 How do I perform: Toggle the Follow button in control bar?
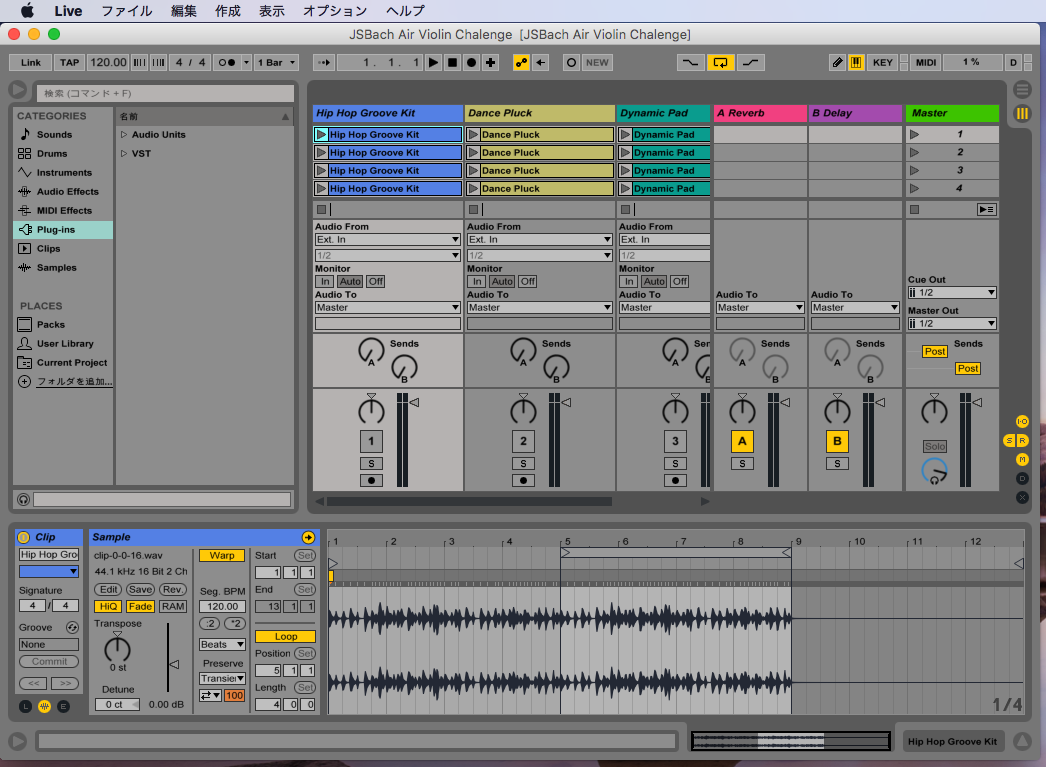(324, 63)
